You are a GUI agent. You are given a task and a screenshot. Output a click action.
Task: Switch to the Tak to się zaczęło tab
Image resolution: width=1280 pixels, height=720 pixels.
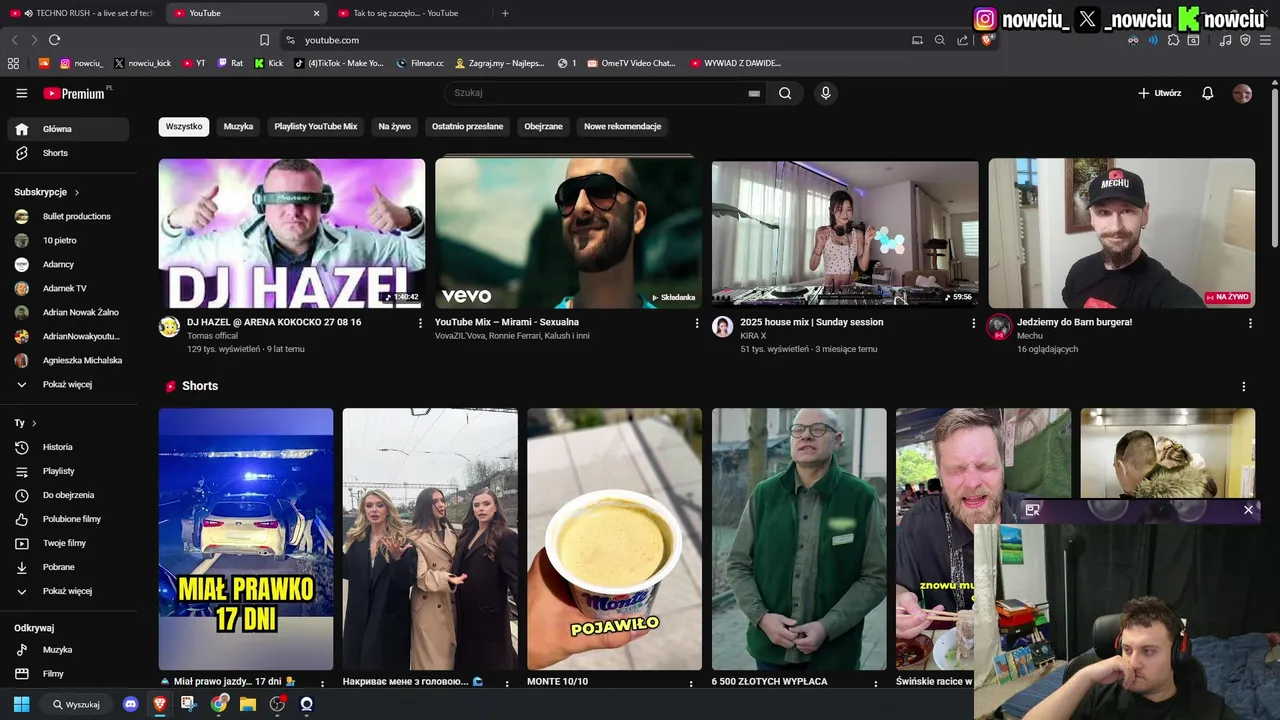(410, 13)
